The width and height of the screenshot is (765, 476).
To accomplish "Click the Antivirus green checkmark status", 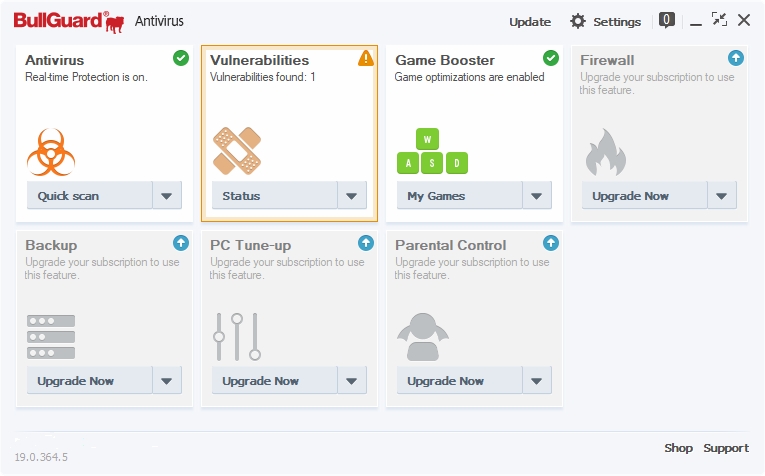I will pyautogui.click(x=181, y=58).
